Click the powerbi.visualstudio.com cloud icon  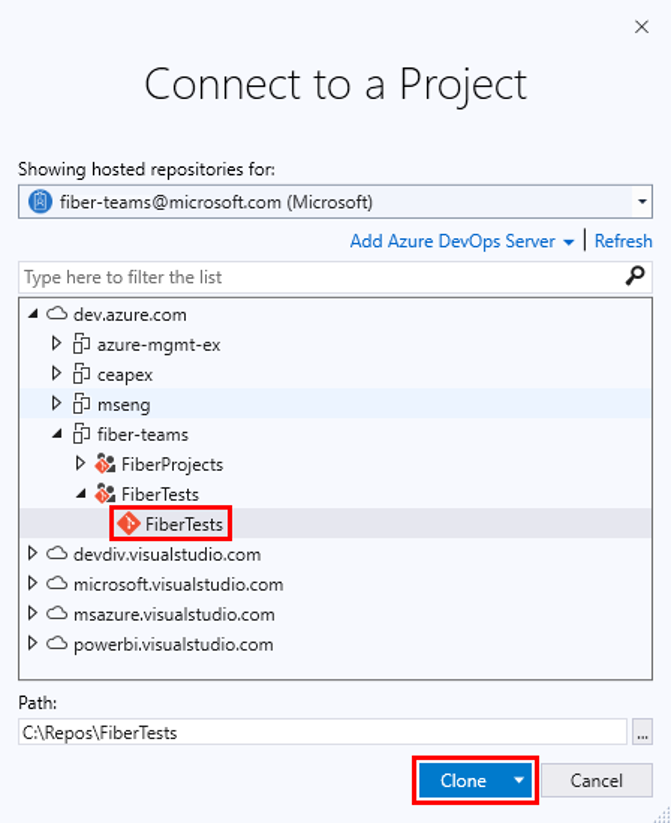click(x=57, y=644)
